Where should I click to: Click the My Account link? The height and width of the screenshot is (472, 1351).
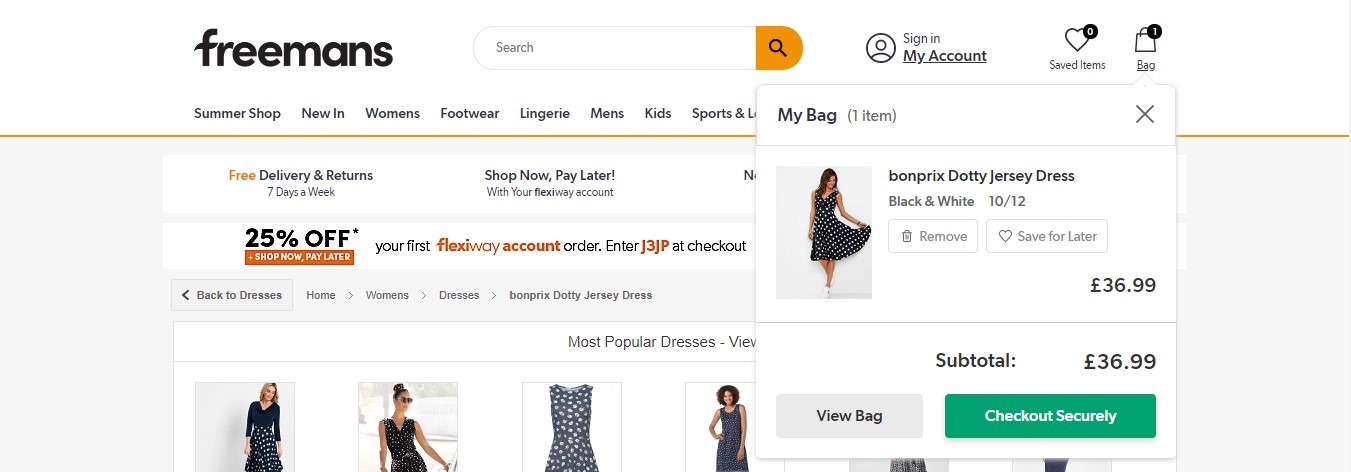pos(944,56)
